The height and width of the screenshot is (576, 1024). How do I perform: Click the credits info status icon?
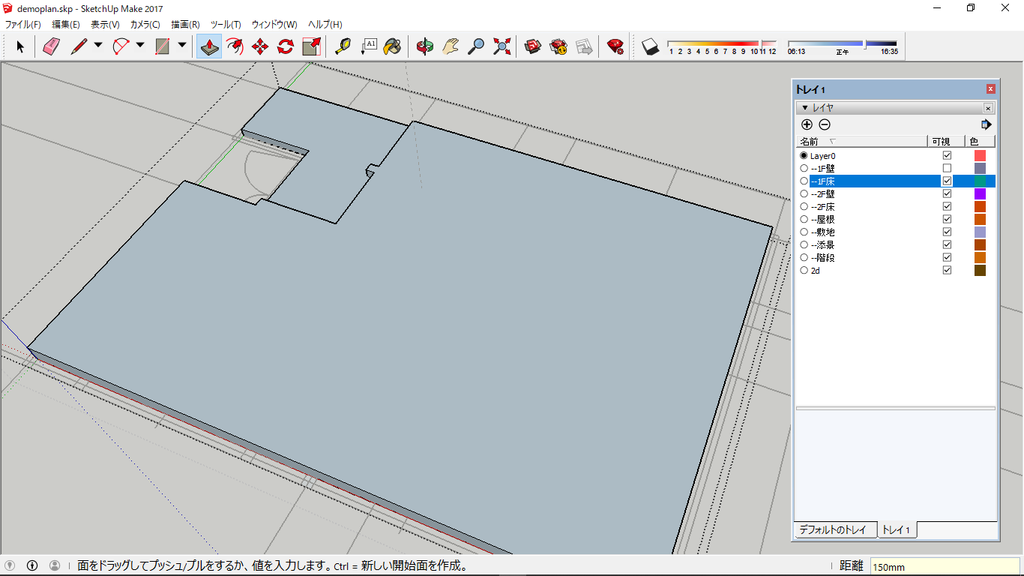32,566
